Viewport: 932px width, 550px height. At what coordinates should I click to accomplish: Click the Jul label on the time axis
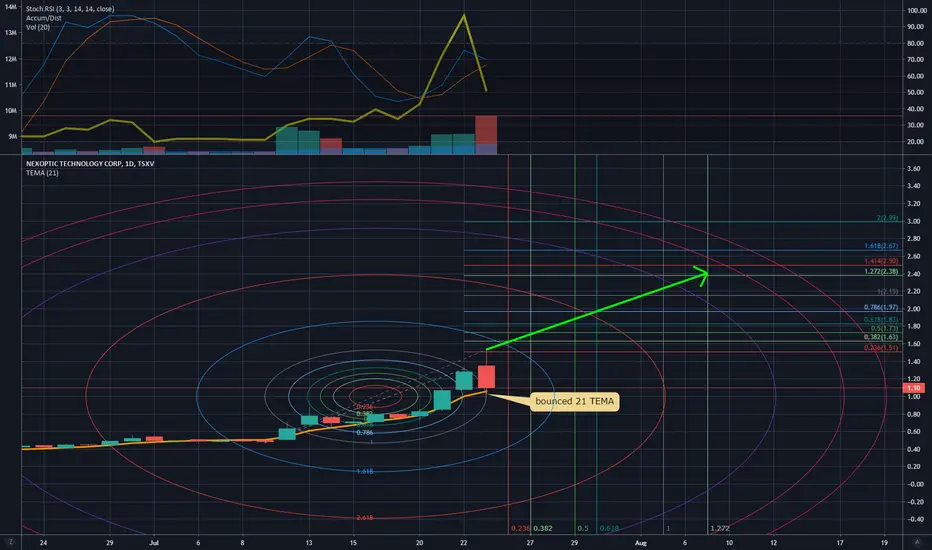pyautogui.click(x=154, y=543)
